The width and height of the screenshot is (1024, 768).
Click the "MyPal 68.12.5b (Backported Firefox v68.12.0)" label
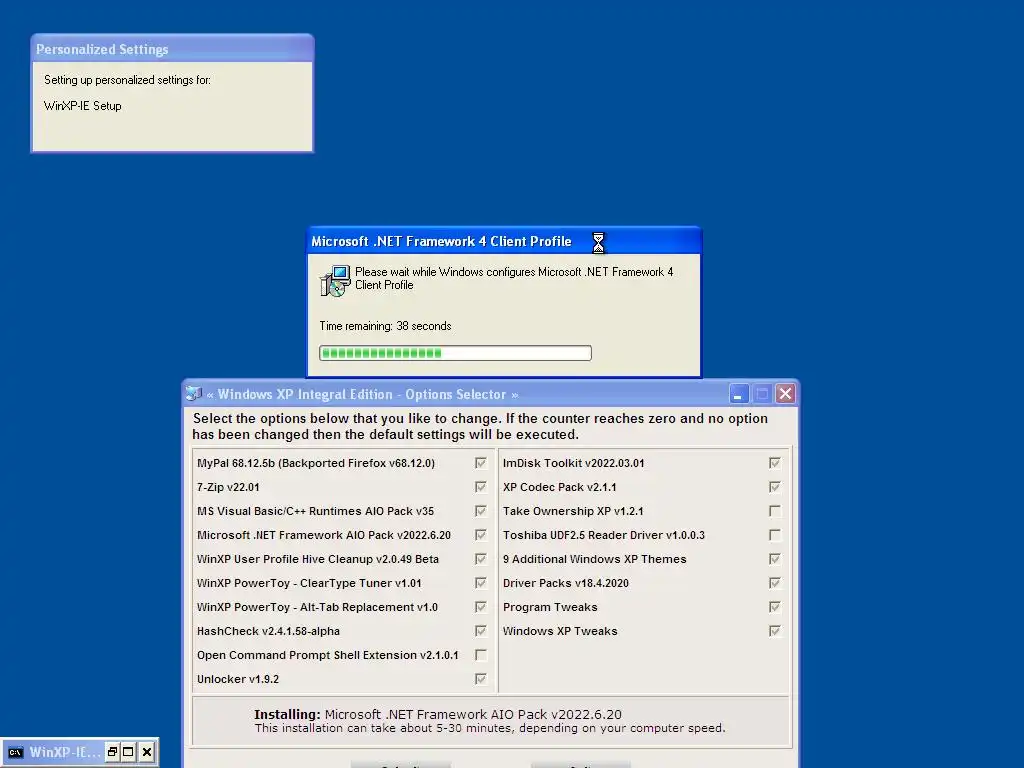[316, 463]
